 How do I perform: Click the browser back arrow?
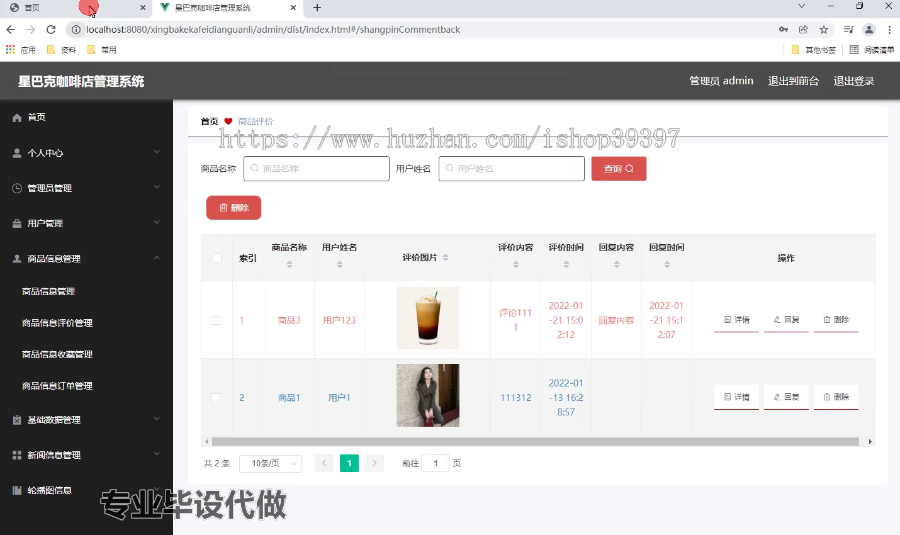point(11,29)
